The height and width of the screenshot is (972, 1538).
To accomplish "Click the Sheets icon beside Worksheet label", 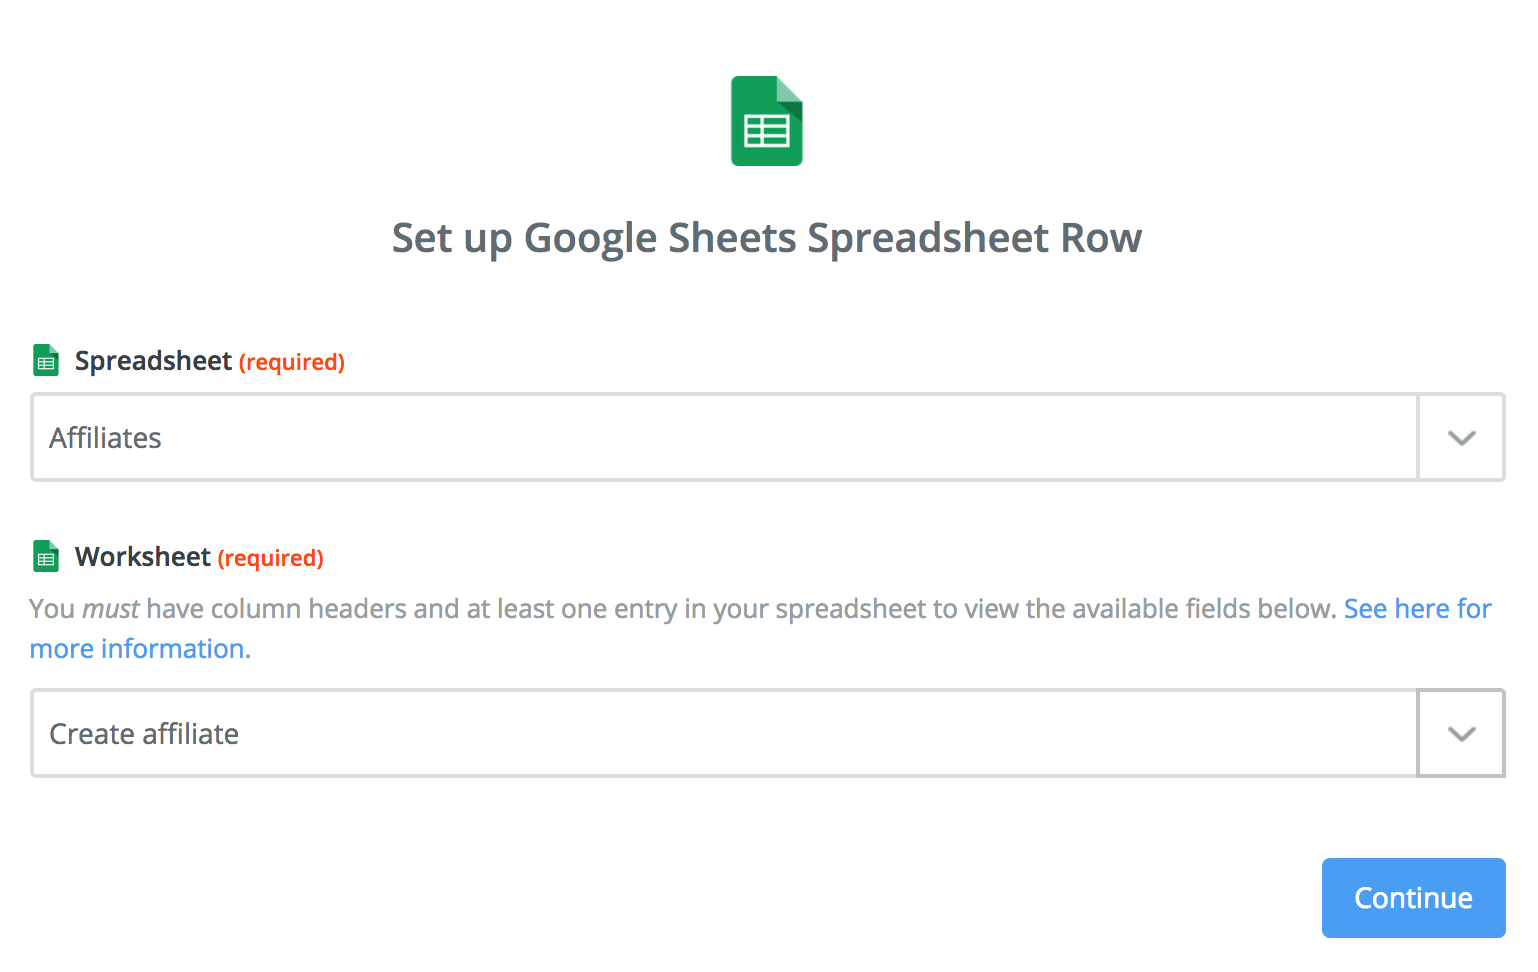I will click(46, 556).
